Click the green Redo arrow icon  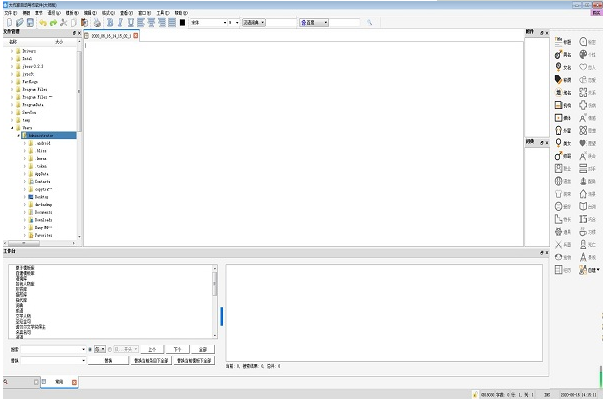point(53,23)
